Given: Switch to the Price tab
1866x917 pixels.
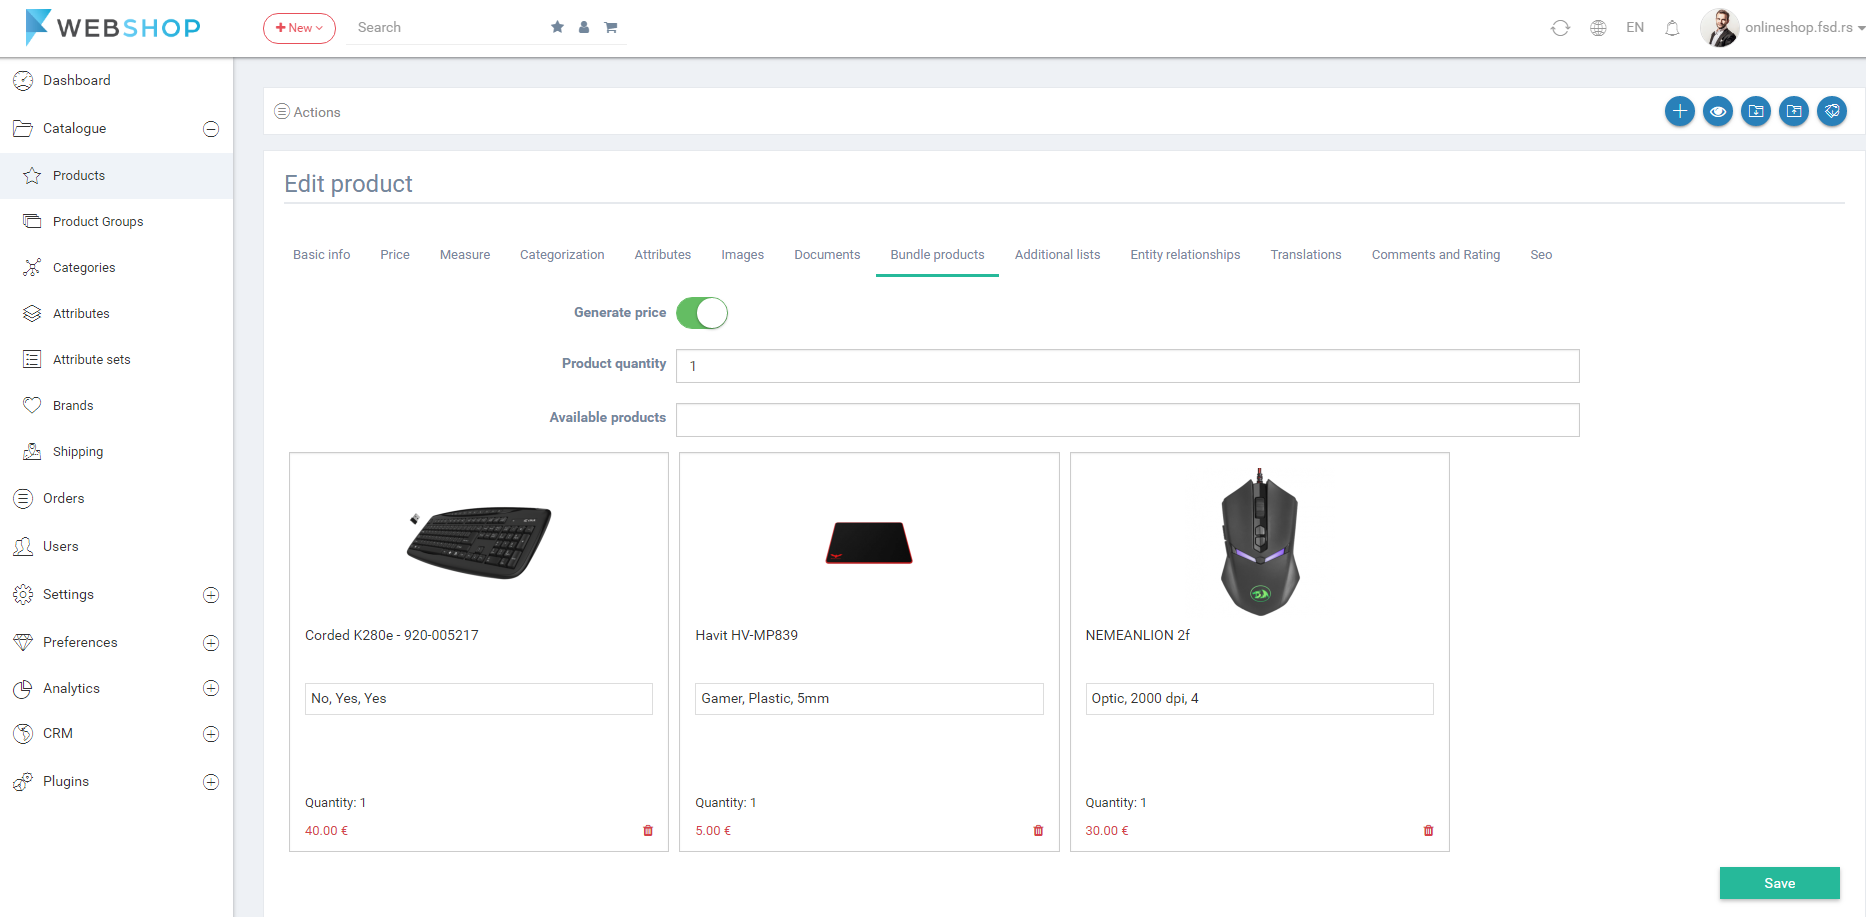Looking at the screenshot, I should (x=395, y=255).
